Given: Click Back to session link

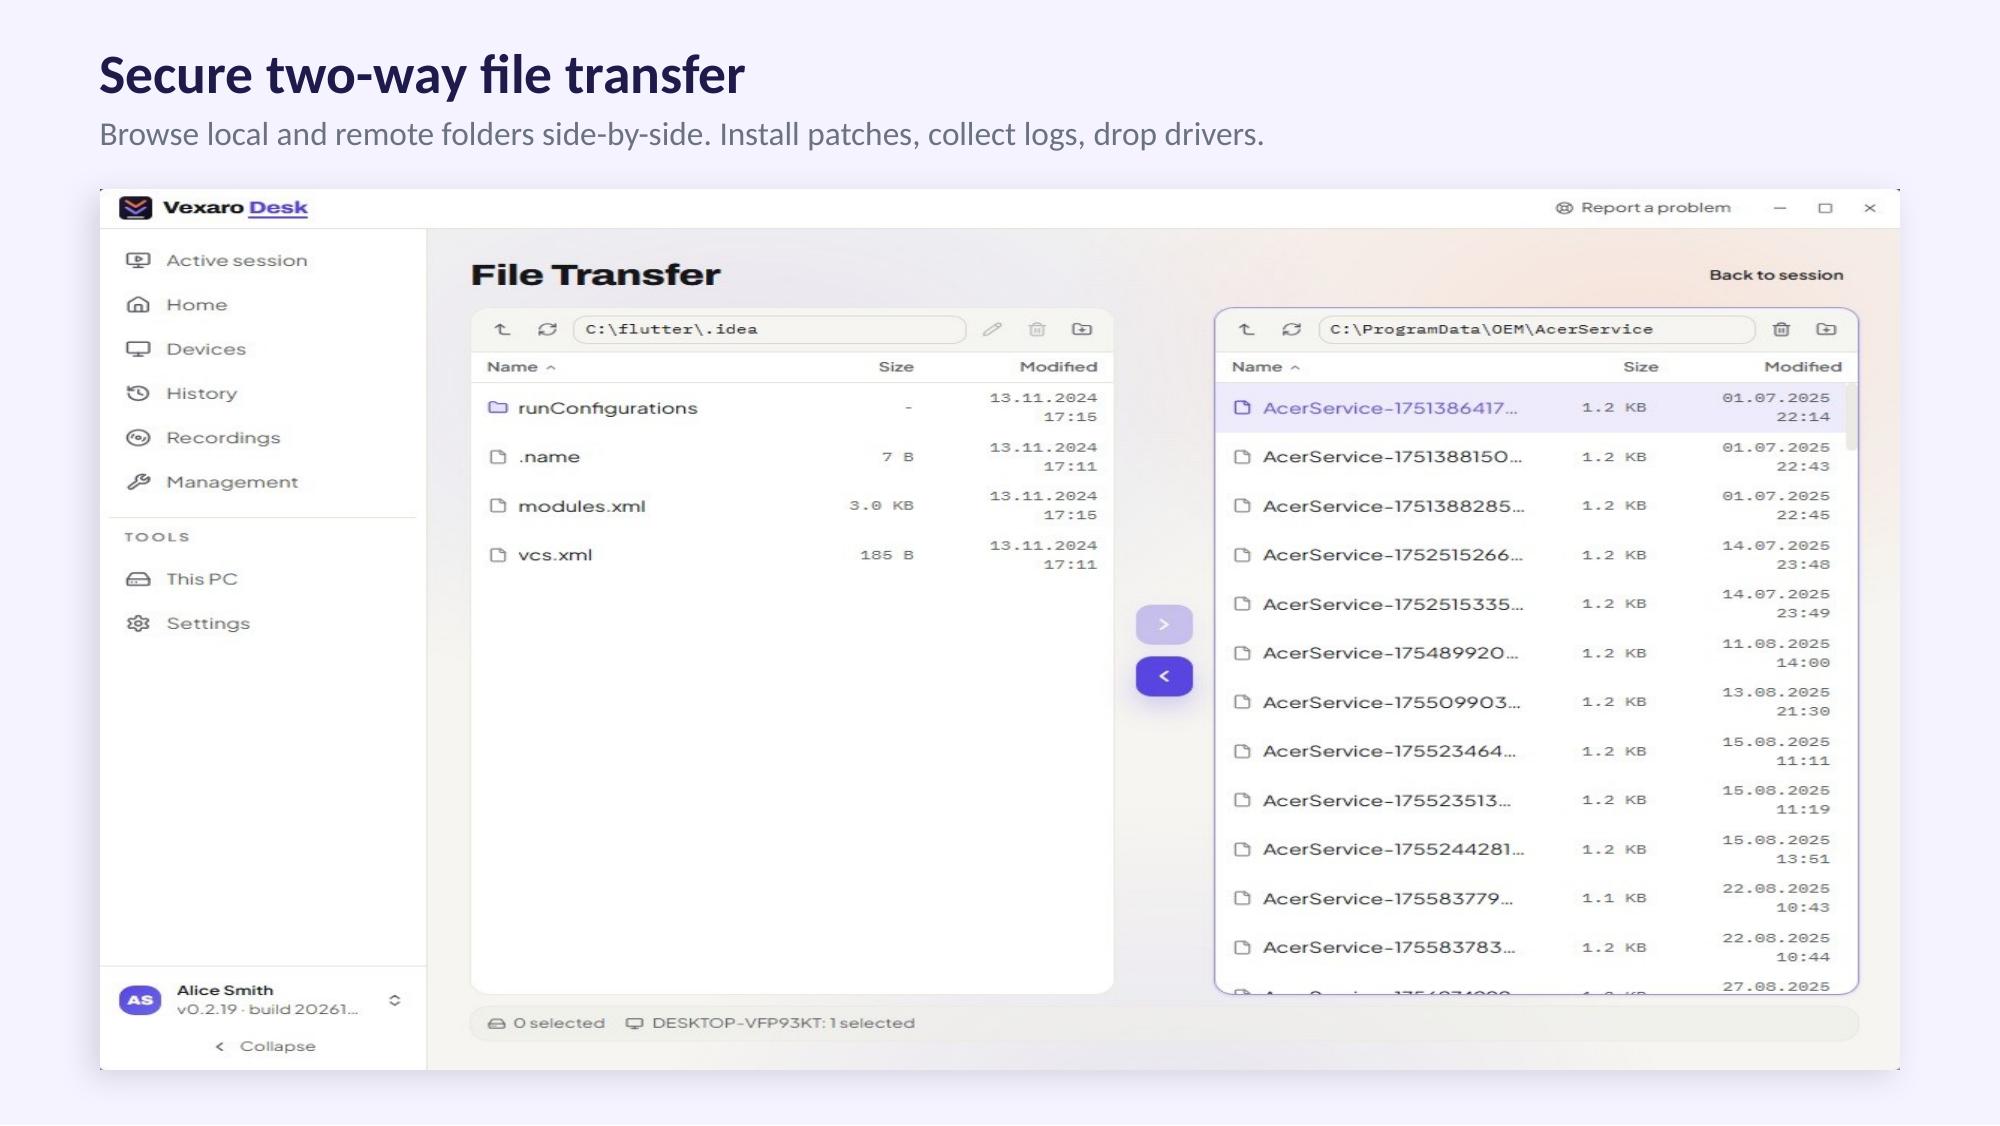Looking at the screenshot, I should [x=1776, y=275].
